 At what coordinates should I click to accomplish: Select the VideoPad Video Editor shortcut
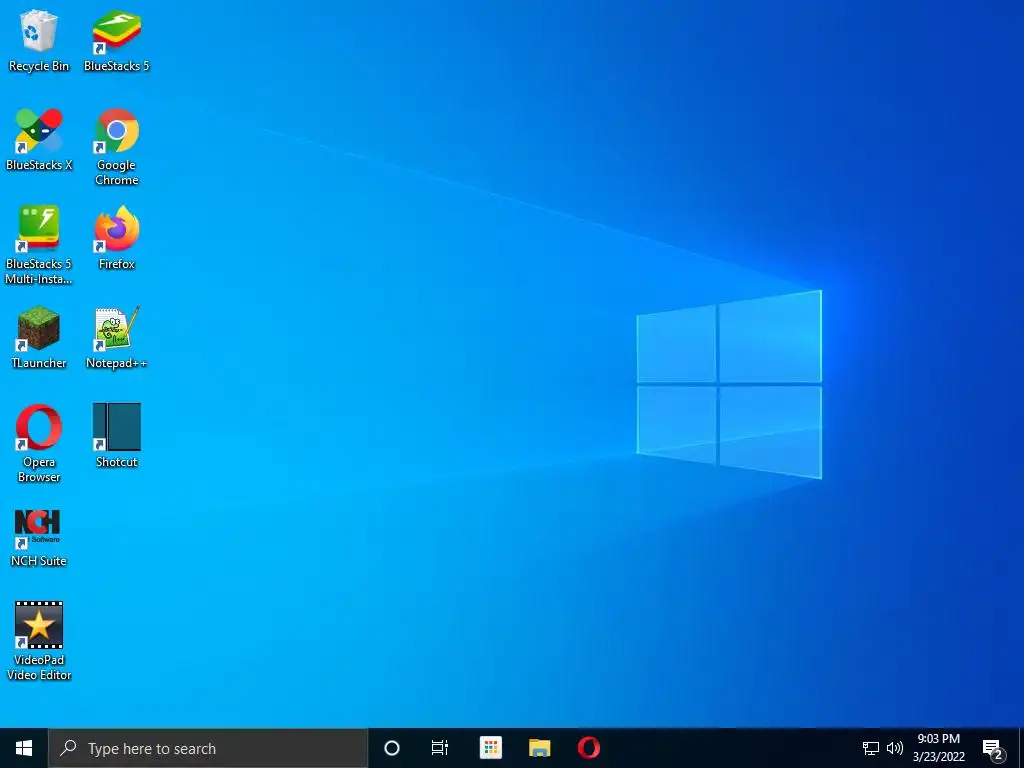pyautogui.click(x=39, y=641)
